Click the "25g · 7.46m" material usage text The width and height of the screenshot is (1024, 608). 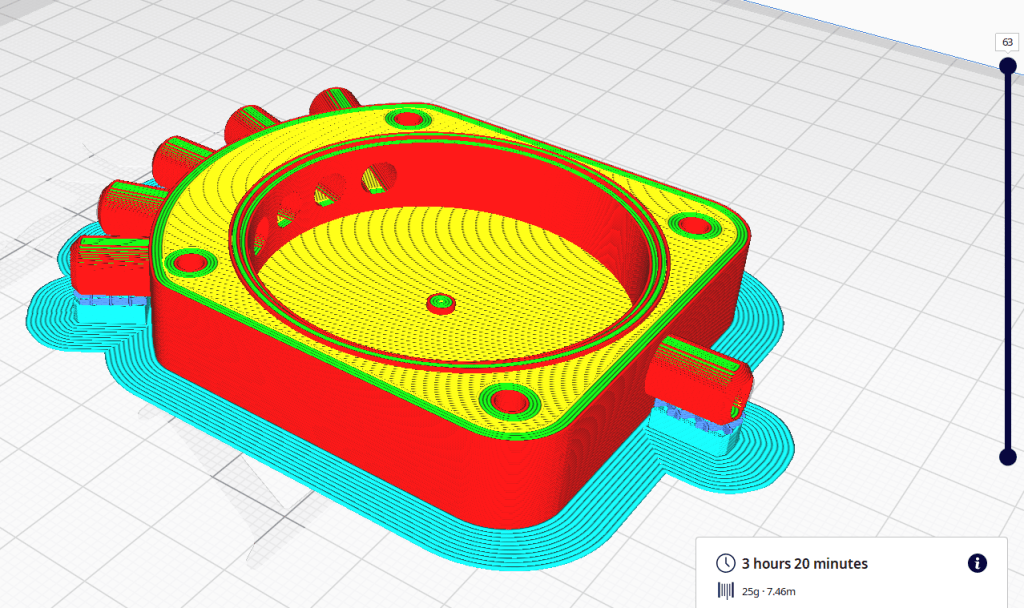pyautogui.click(x=769, y=592)
